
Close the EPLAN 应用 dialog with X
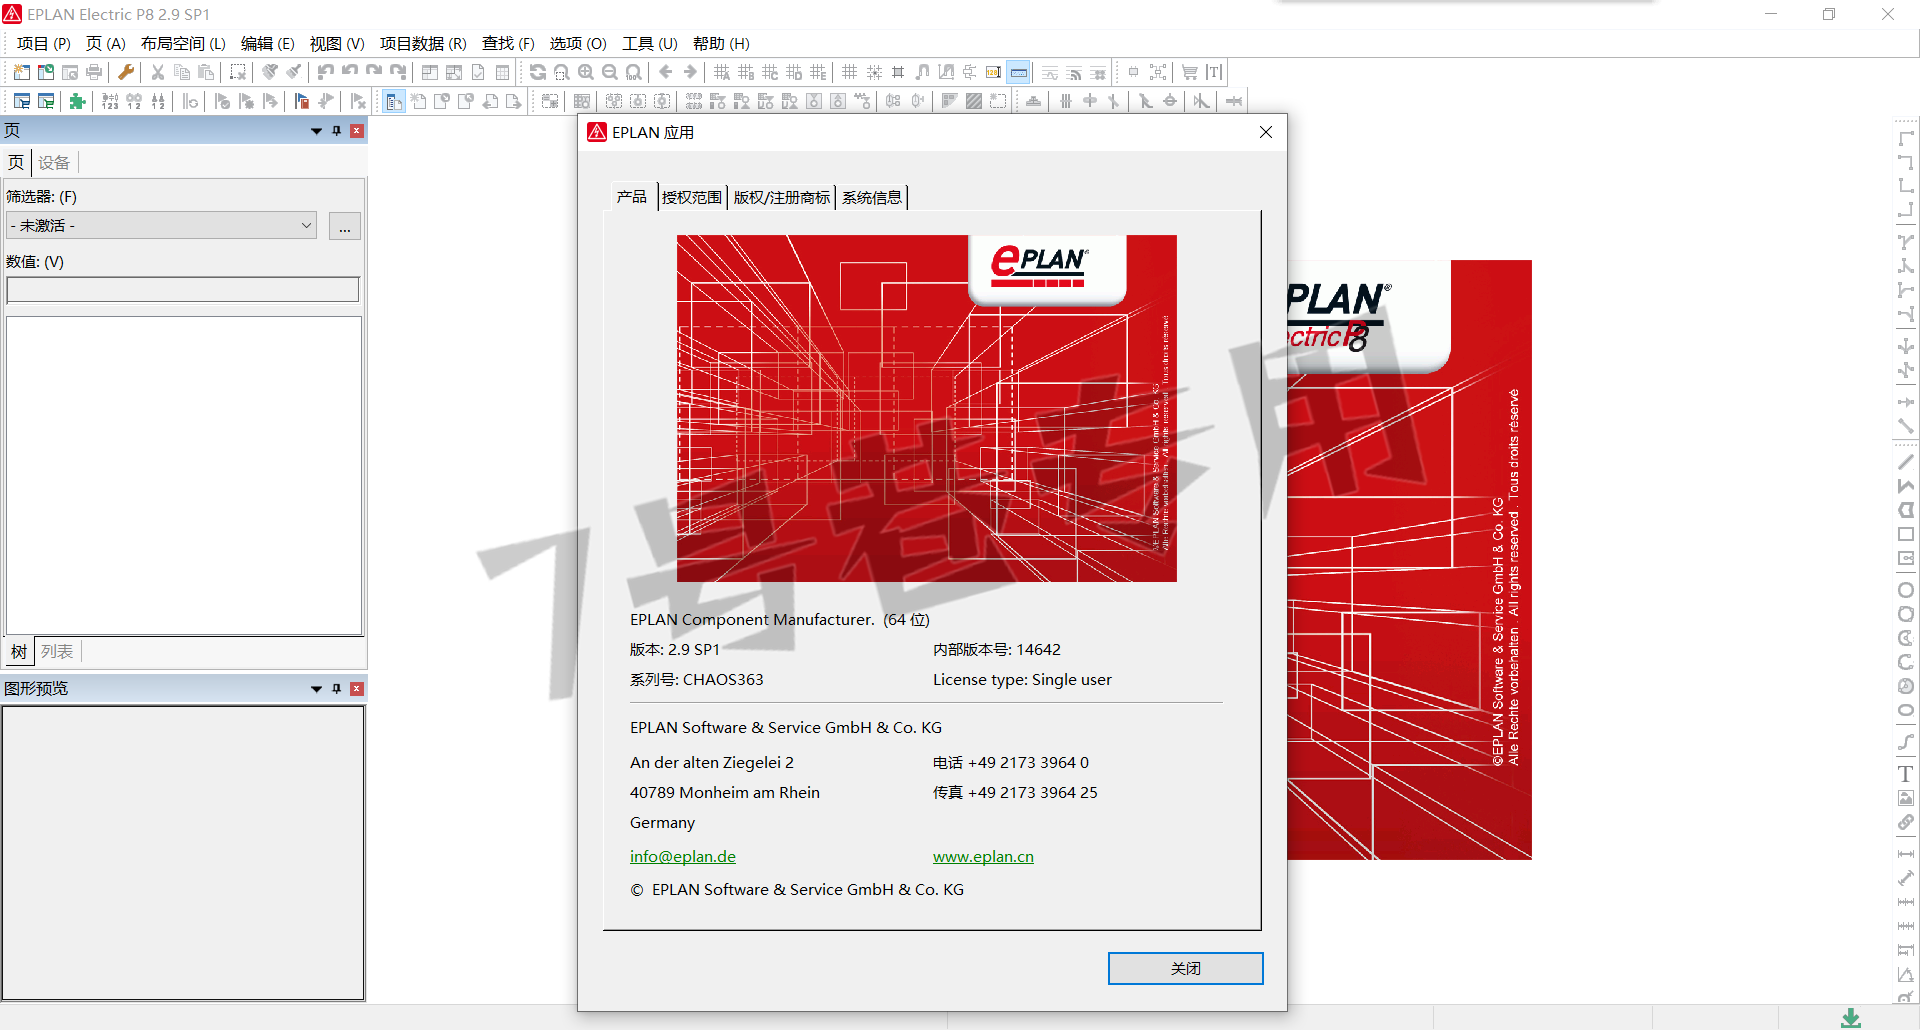1266,132
